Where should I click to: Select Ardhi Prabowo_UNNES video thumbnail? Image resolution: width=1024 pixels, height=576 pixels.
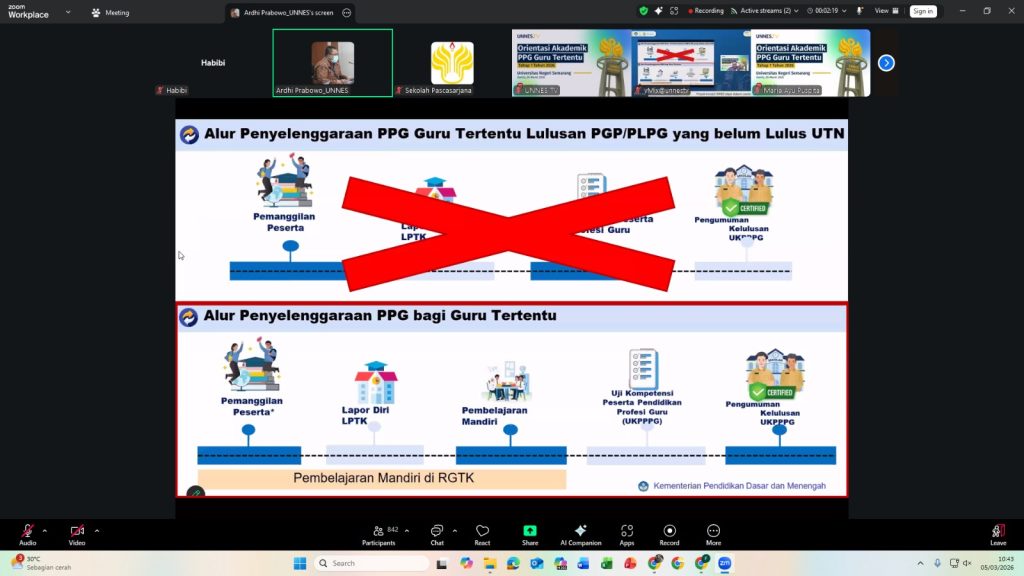click(x=332, y=62)
